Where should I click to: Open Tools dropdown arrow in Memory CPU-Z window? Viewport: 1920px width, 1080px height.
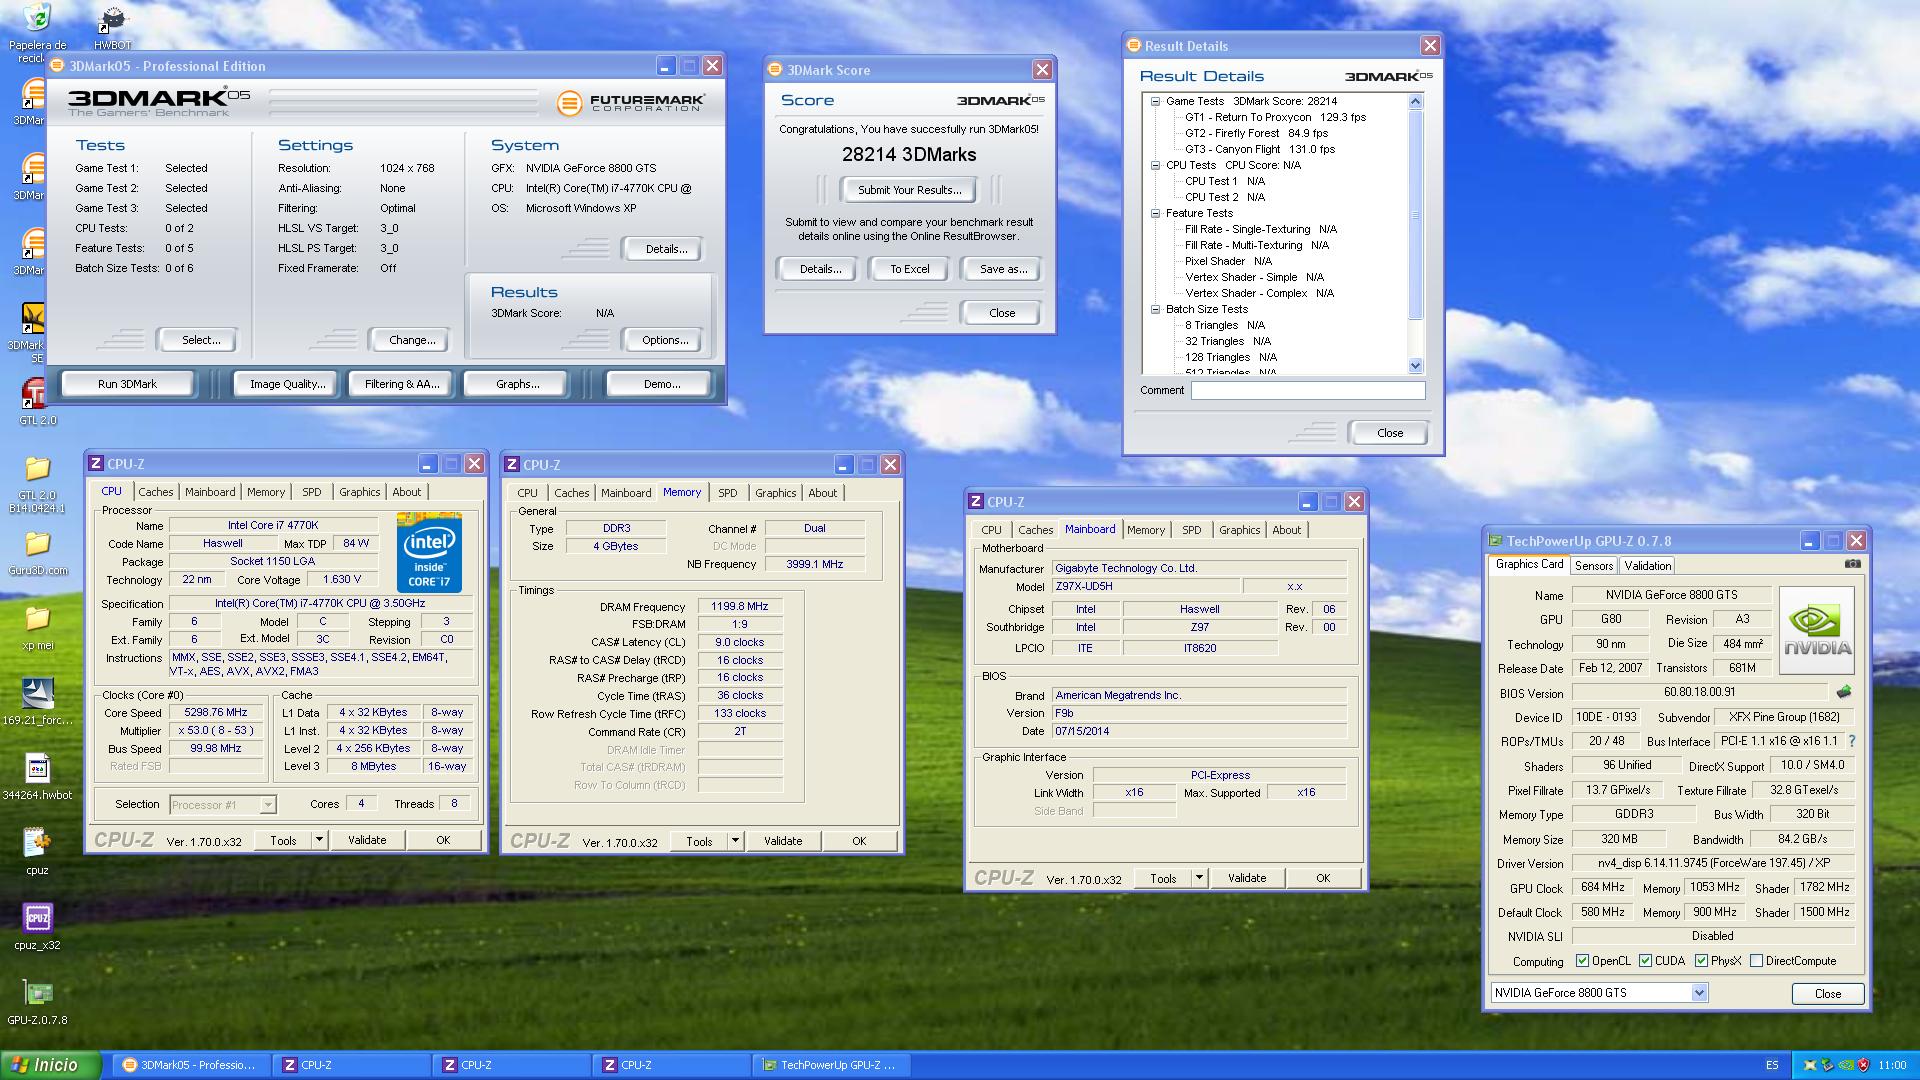pos(735,841)
